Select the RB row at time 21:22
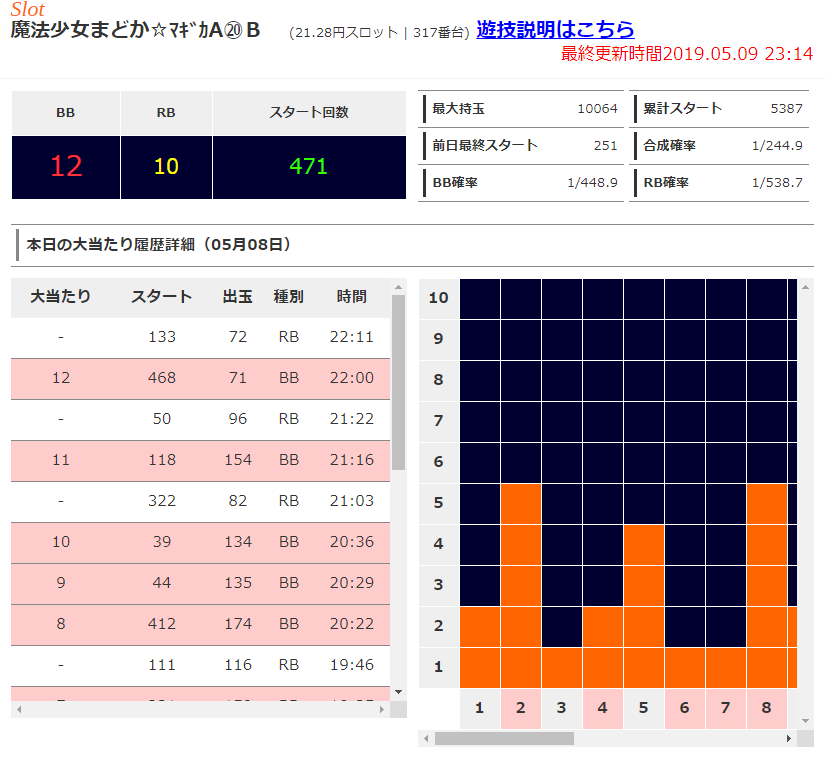825x760 pixels. [x=200, y=419]
